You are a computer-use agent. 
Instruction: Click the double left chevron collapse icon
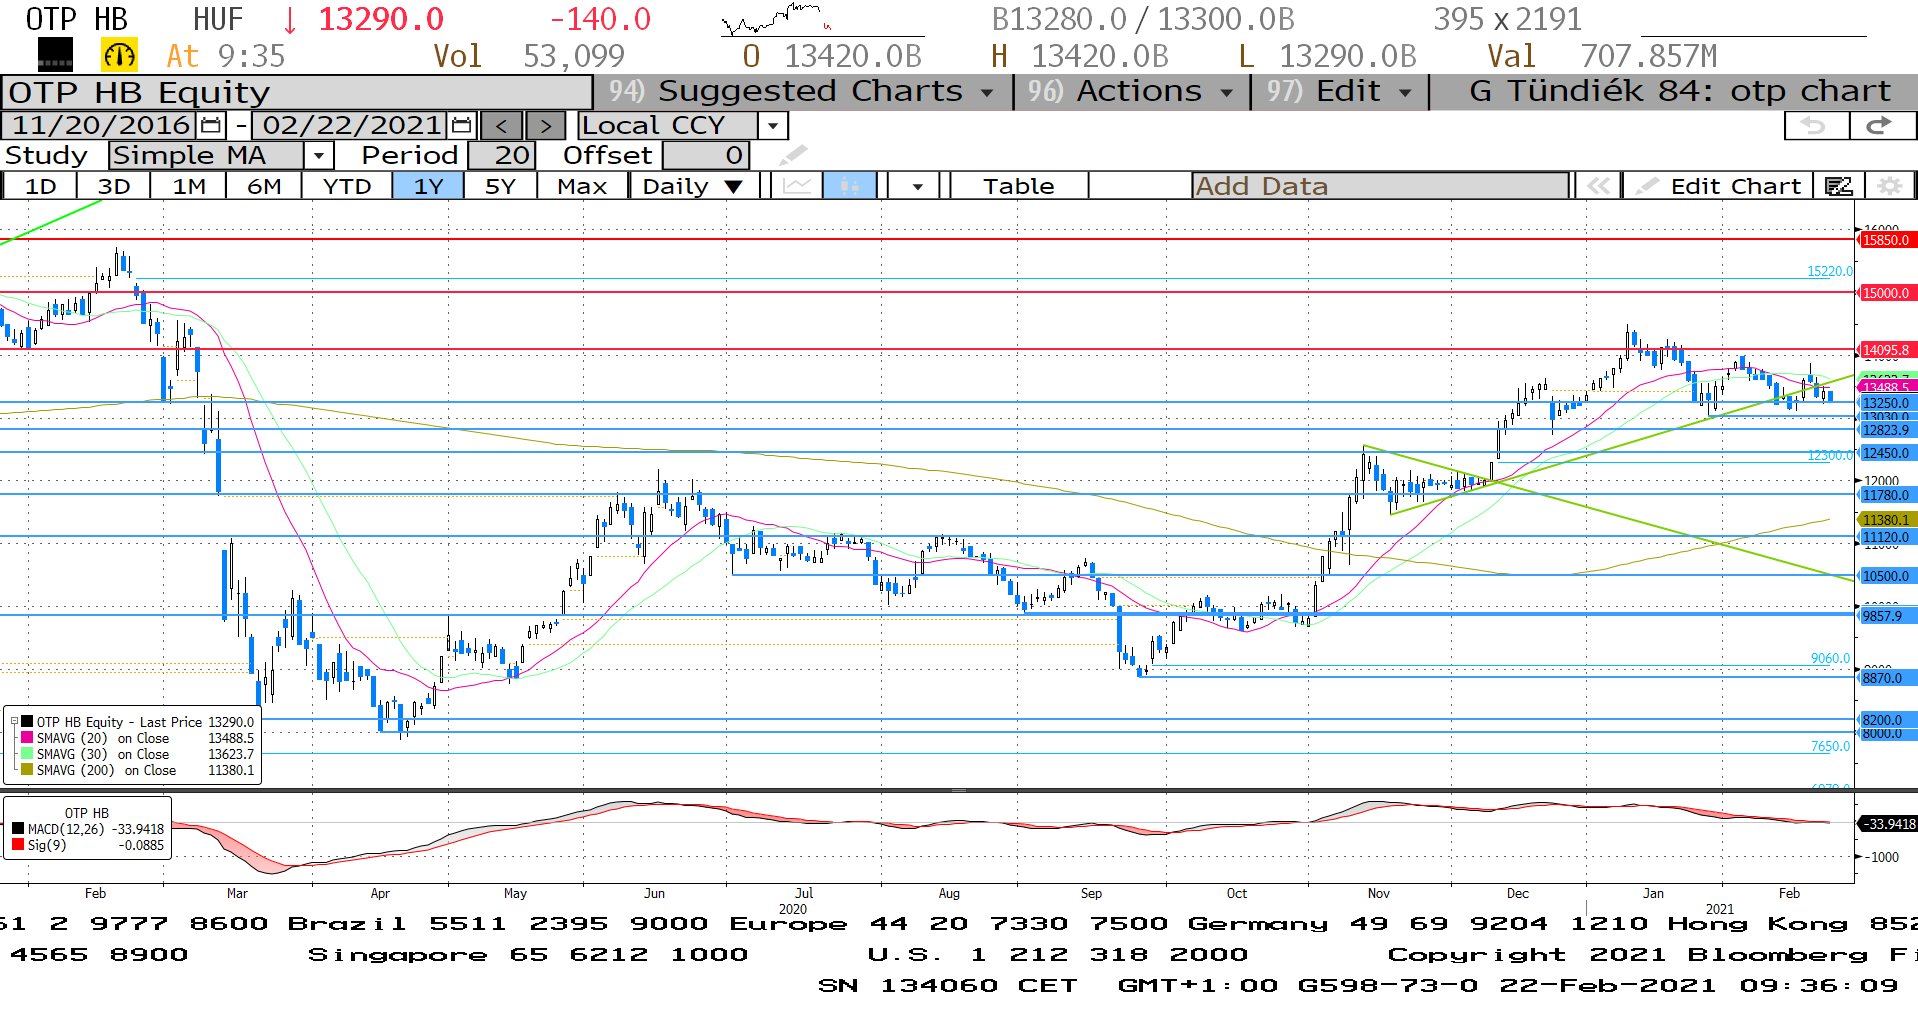(1598, 186)
